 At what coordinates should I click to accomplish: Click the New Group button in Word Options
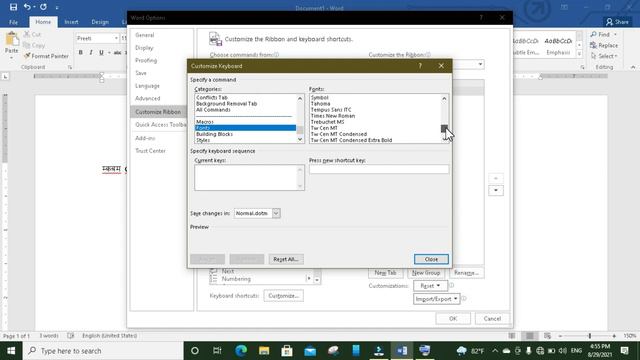point(426,273)
